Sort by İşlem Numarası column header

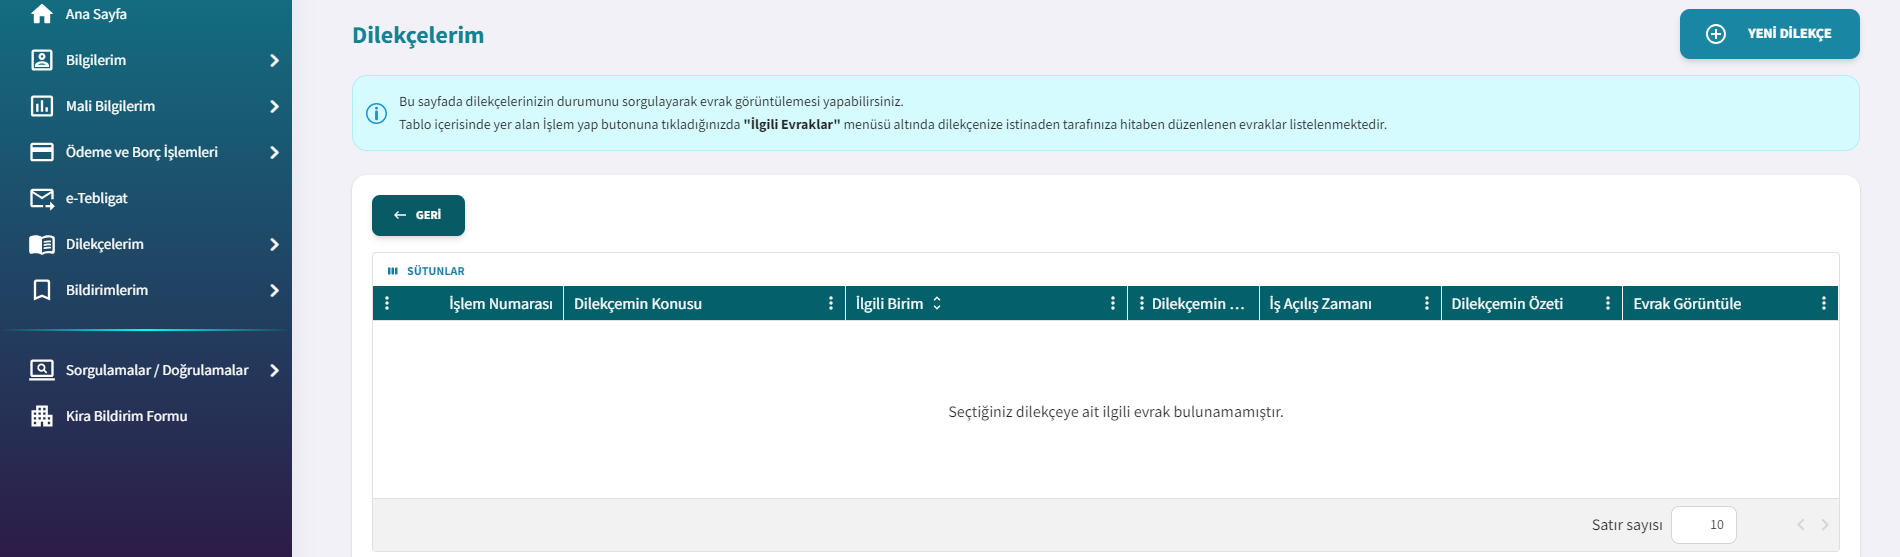(x=500, y=303)
